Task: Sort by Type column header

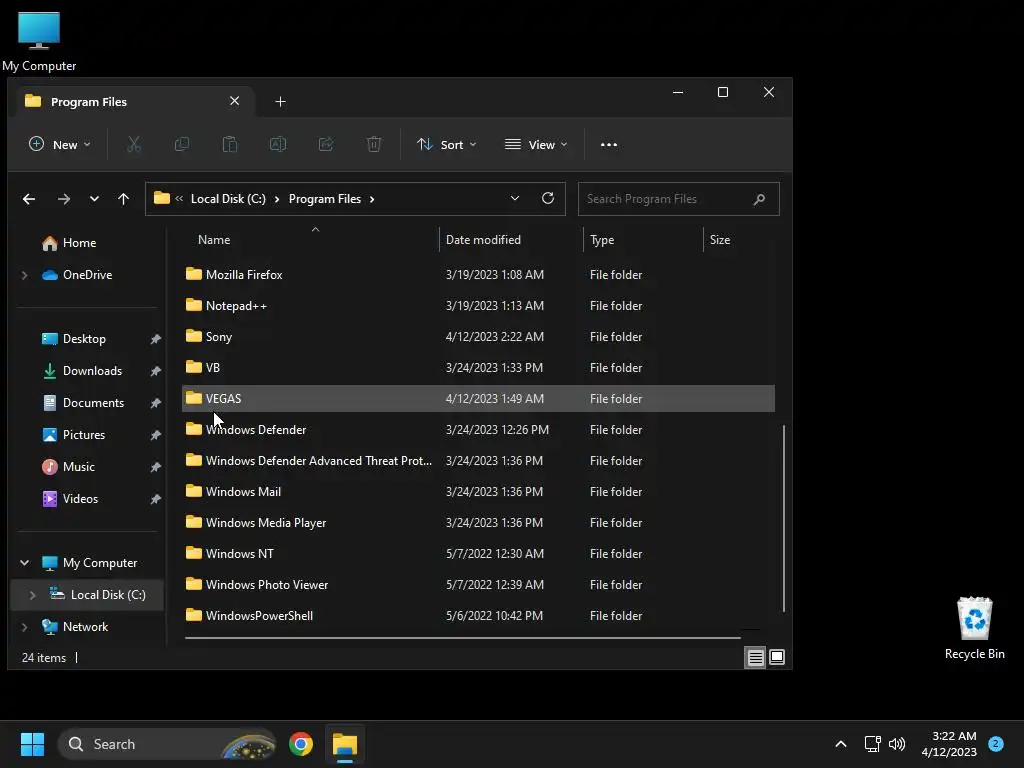Action: point(602,240)
